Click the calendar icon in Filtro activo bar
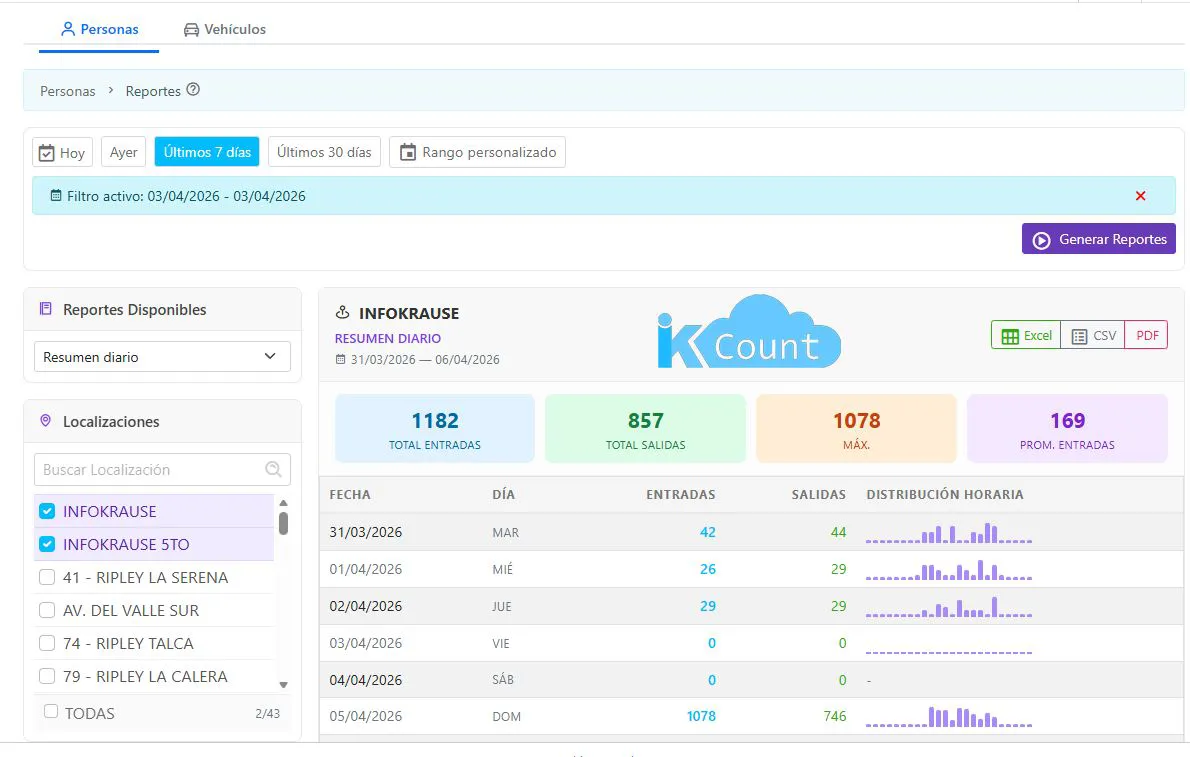The height and width of the screenshot is (757, 1190). pos(56,196)
